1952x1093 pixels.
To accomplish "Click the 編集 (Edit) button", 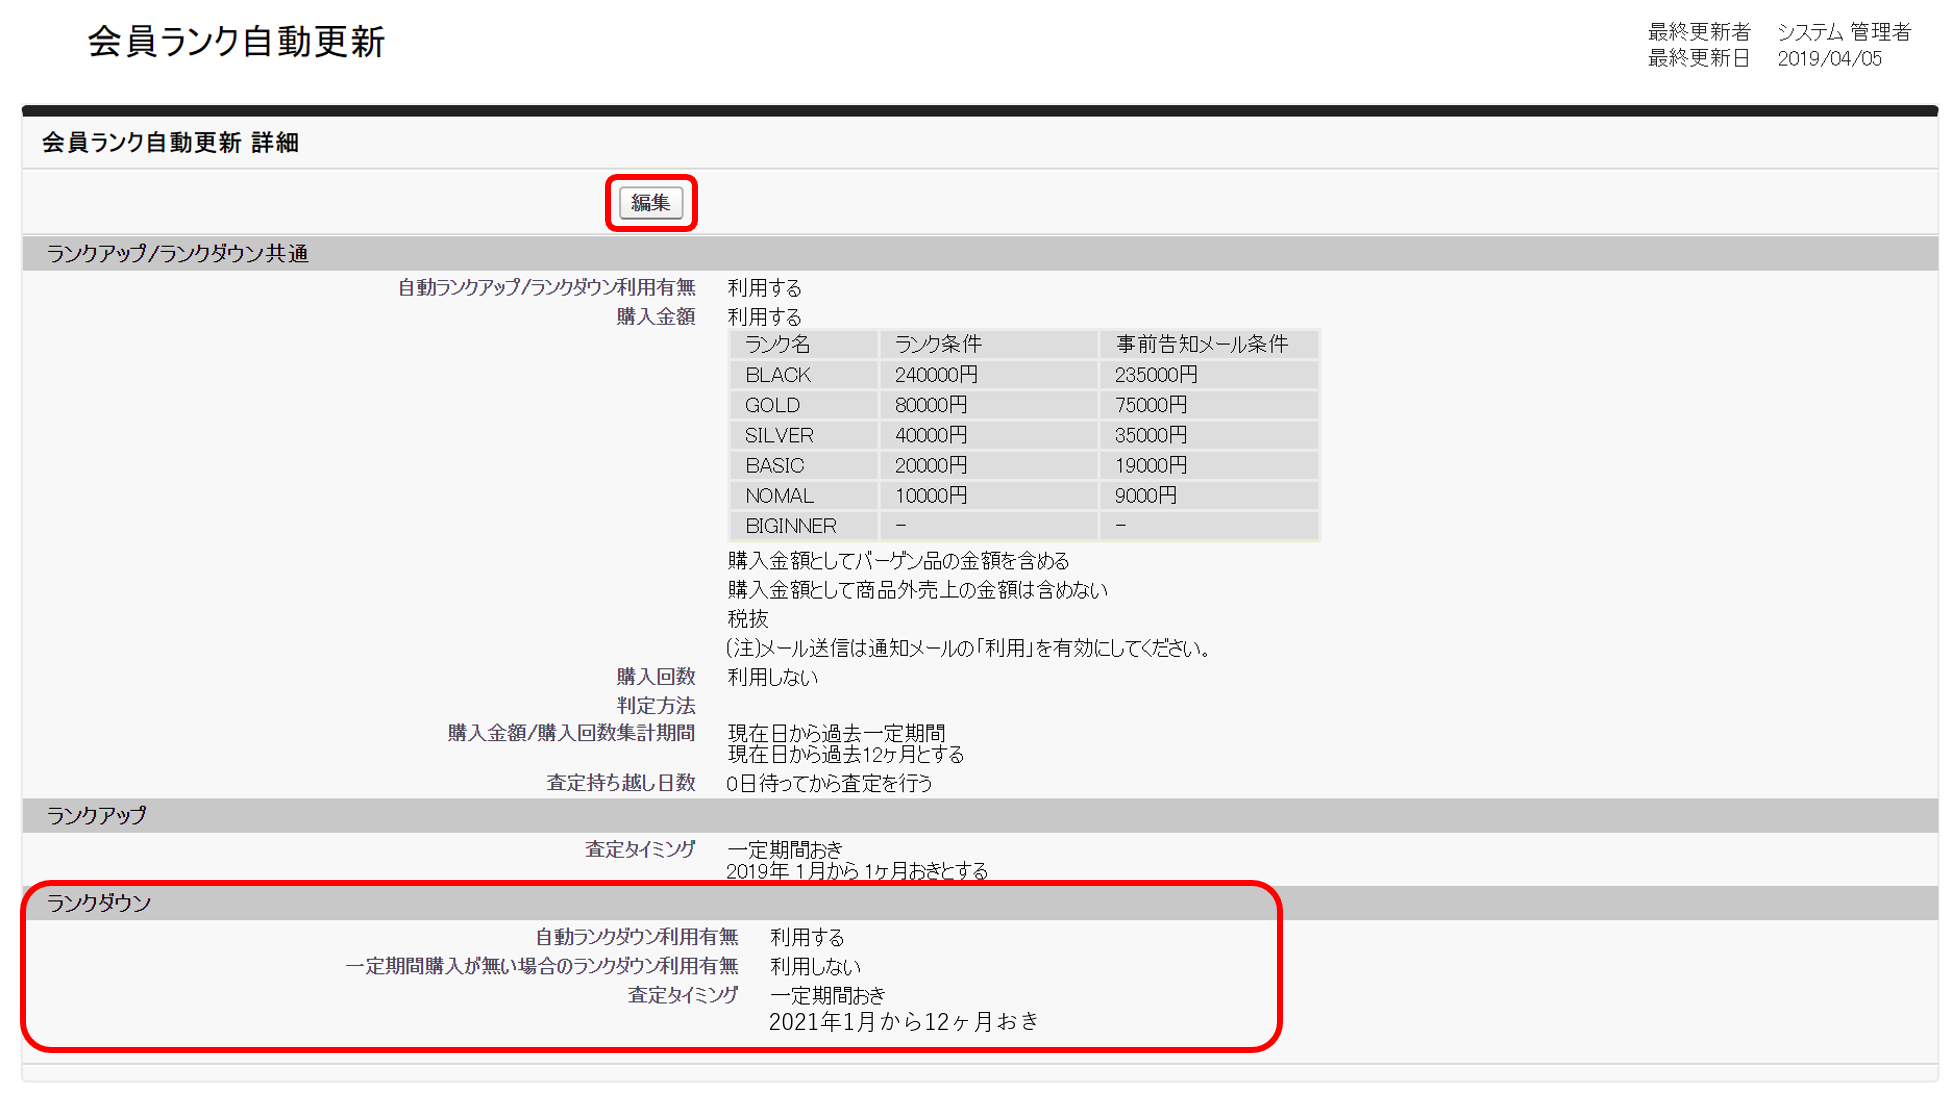I will click(651, 202).
